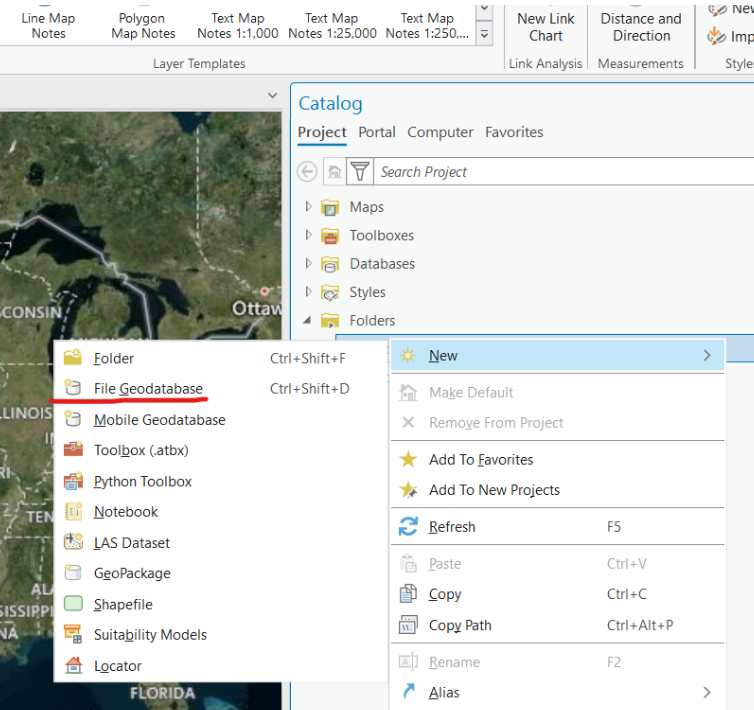Click the Add To Favorites star icon
Viewport: 754px width, 710px height.
click(x=408, y=459)
